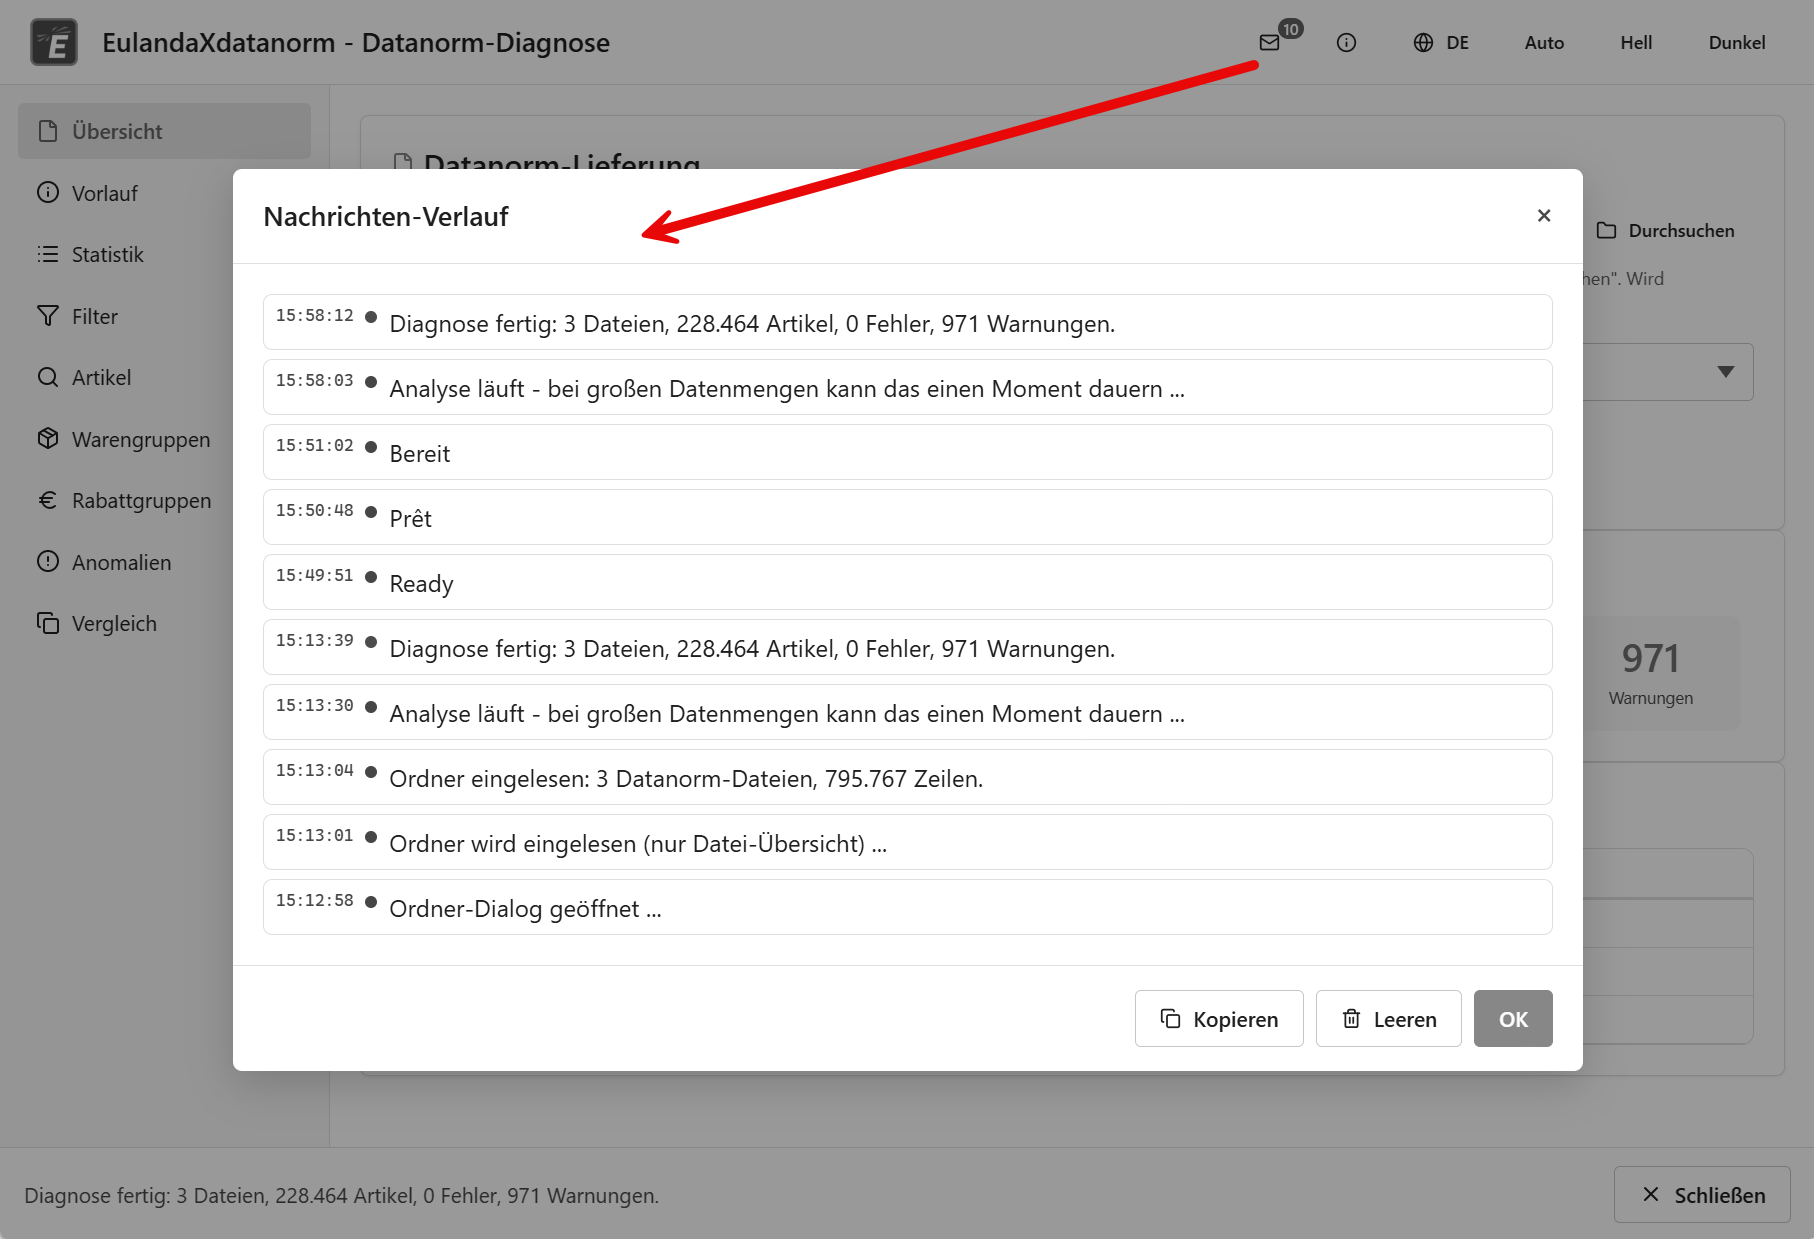Click the Durchsuchen button

[x=1666, y=230]
